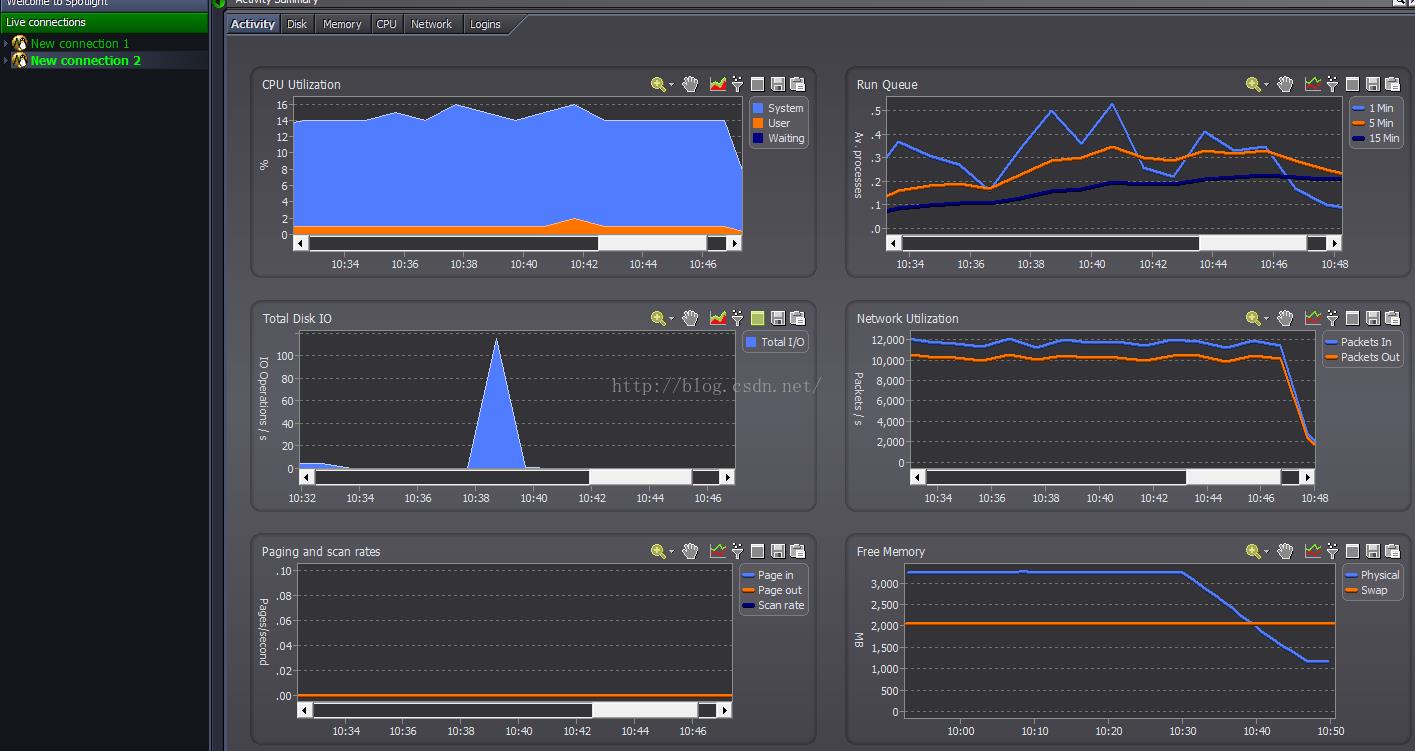Open zoom options arrow in Paging and scan rates
Image resolution: width=1415 pixels, height=751 pixels.
tap(672, 553)
